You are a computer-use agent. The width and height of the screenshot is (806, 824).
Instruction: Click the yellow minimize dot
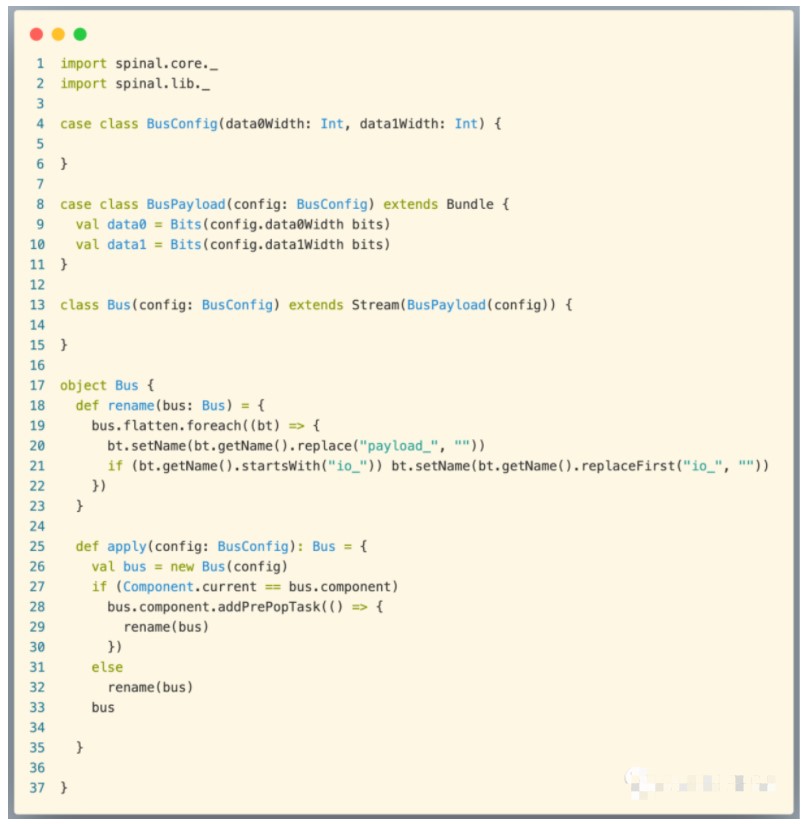click(58, 34)
